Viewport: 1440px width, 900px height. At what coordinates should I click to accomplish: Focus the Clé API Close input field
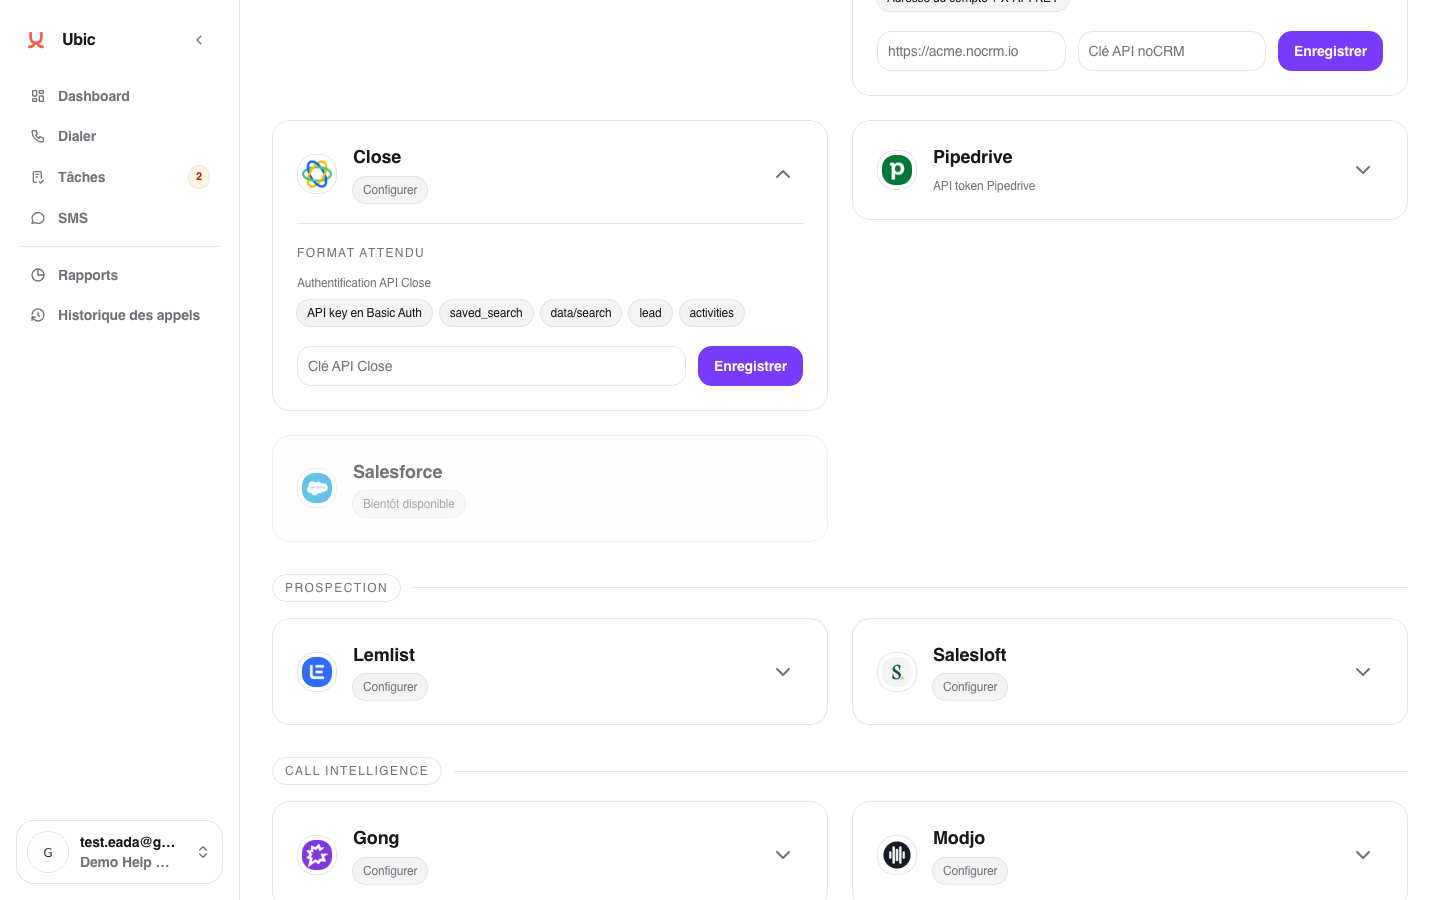[x=491, y=366]
